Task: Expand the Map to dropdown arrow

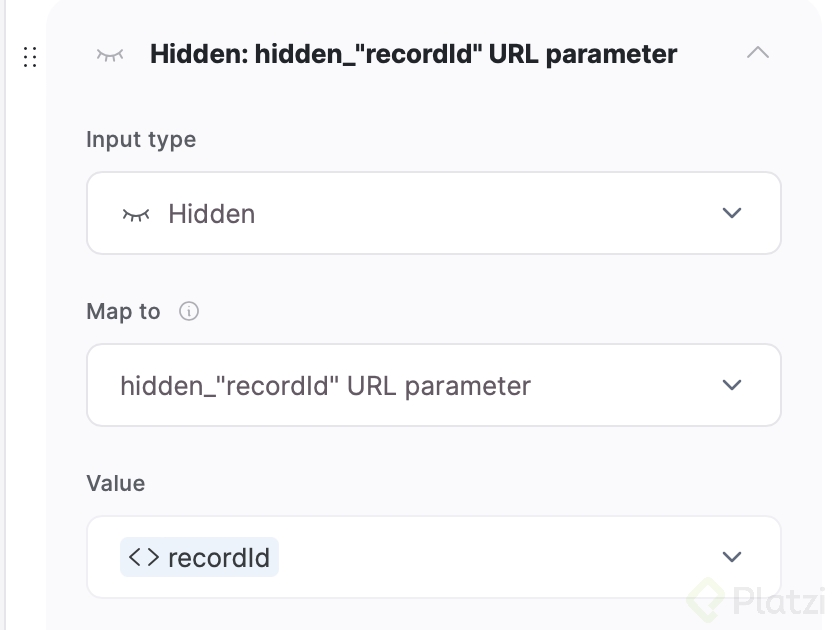Action: (x=732, y=385)
